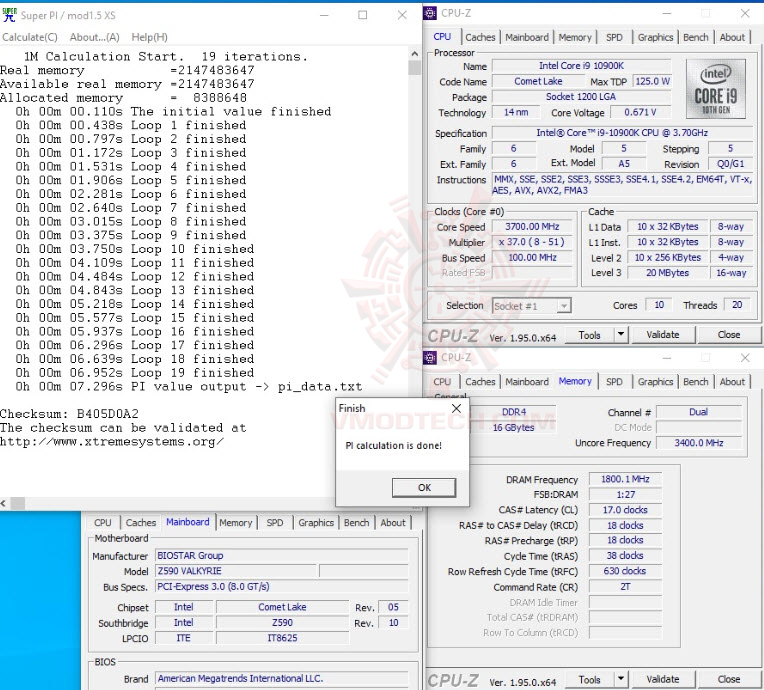Click horizontal scrollbar thumb in Super PI
Viewport: 764px width, 690px height.
point(18,503)
